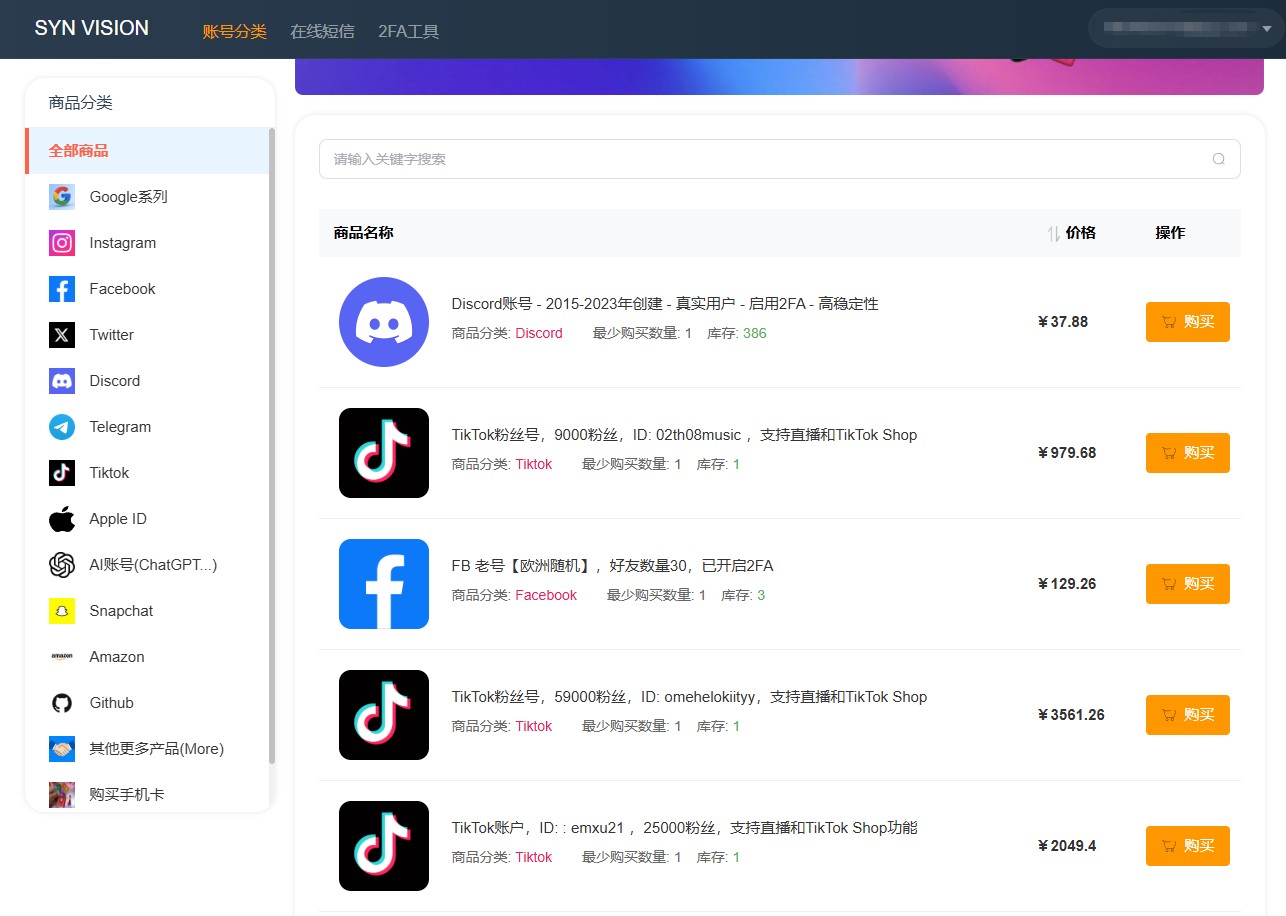Click the Tiktok category link in 02th08music listing
This screenshot has height=916, width=1286.
point(534,464)
